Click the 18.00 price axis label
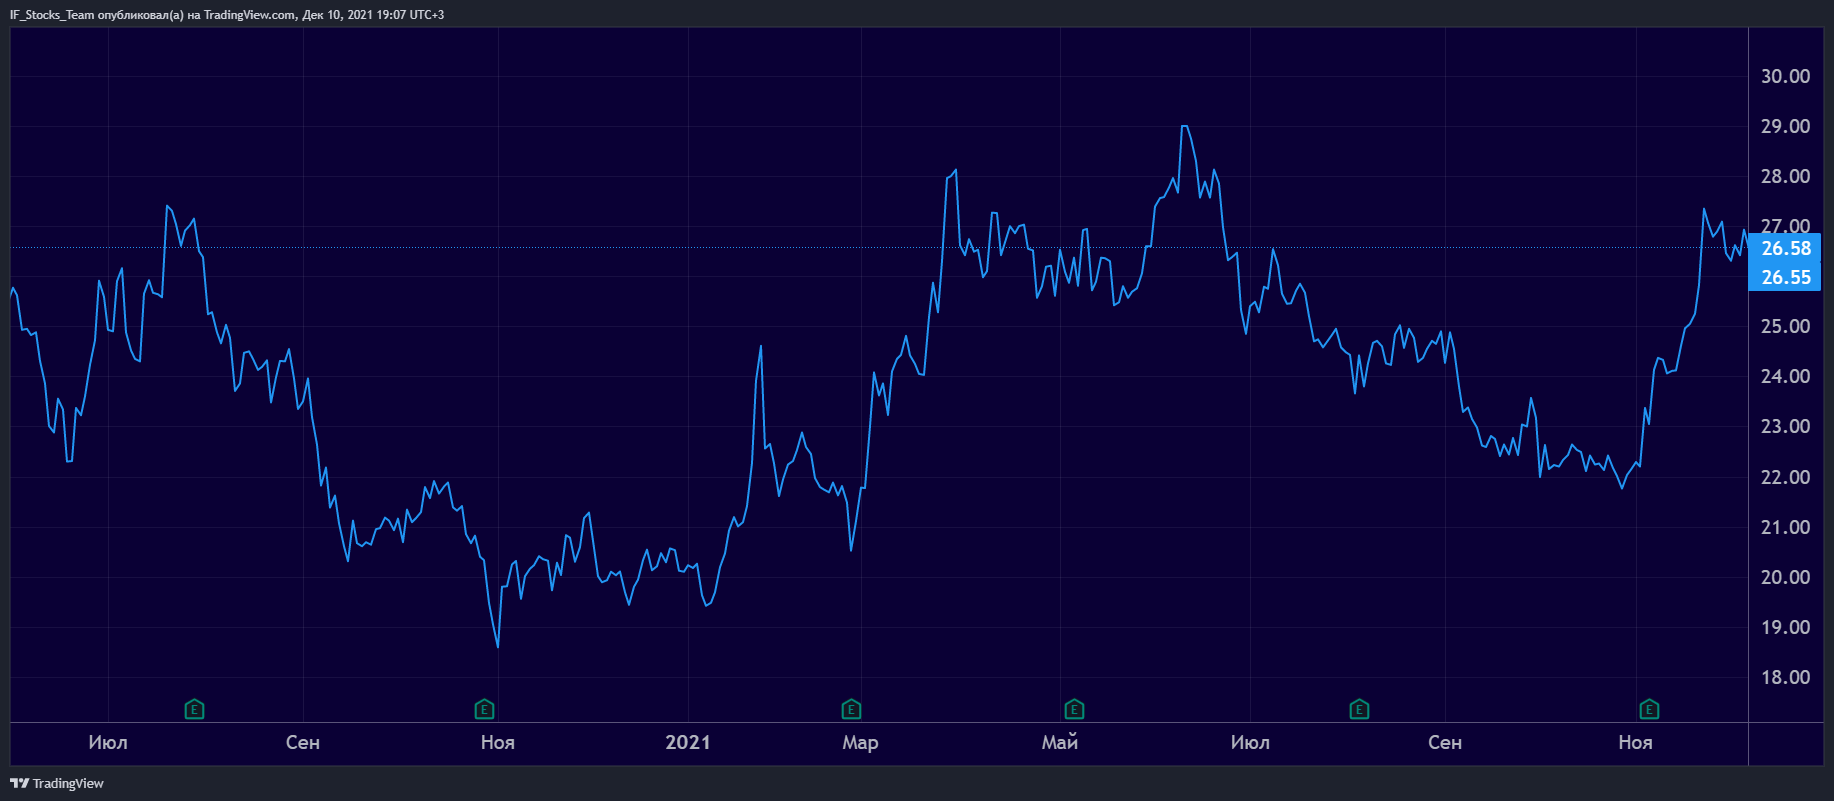This screenshot has width=1834, height=801. click(1785, 677)
